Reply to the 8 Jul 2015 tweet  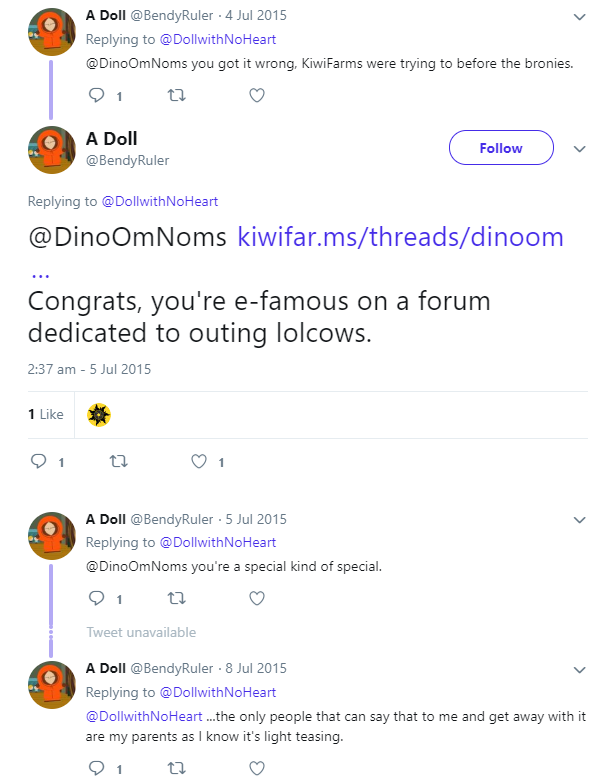pos(97,768)
